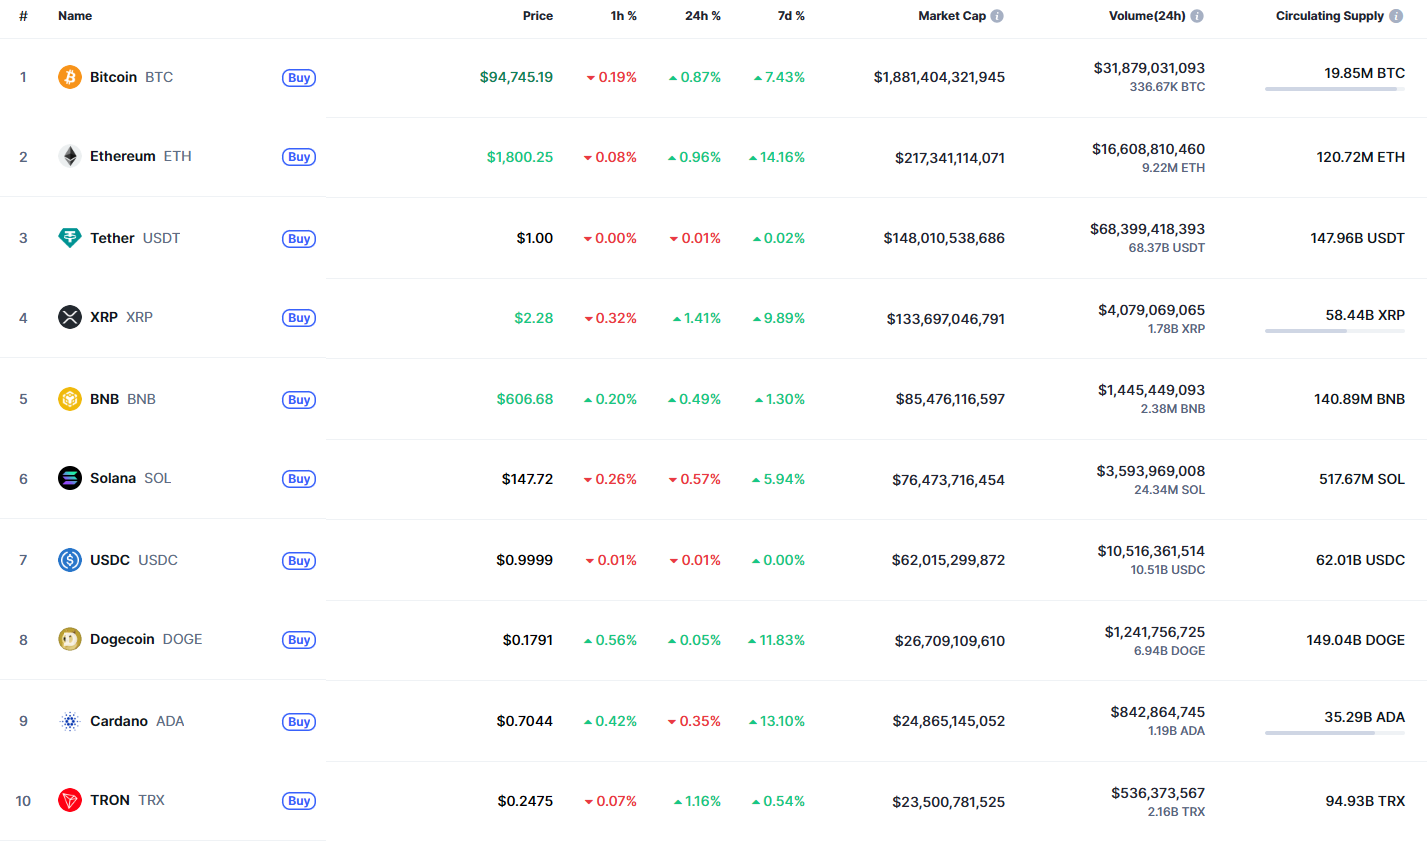
Task: Click Buy next to Solana
Action: (299, 479)
